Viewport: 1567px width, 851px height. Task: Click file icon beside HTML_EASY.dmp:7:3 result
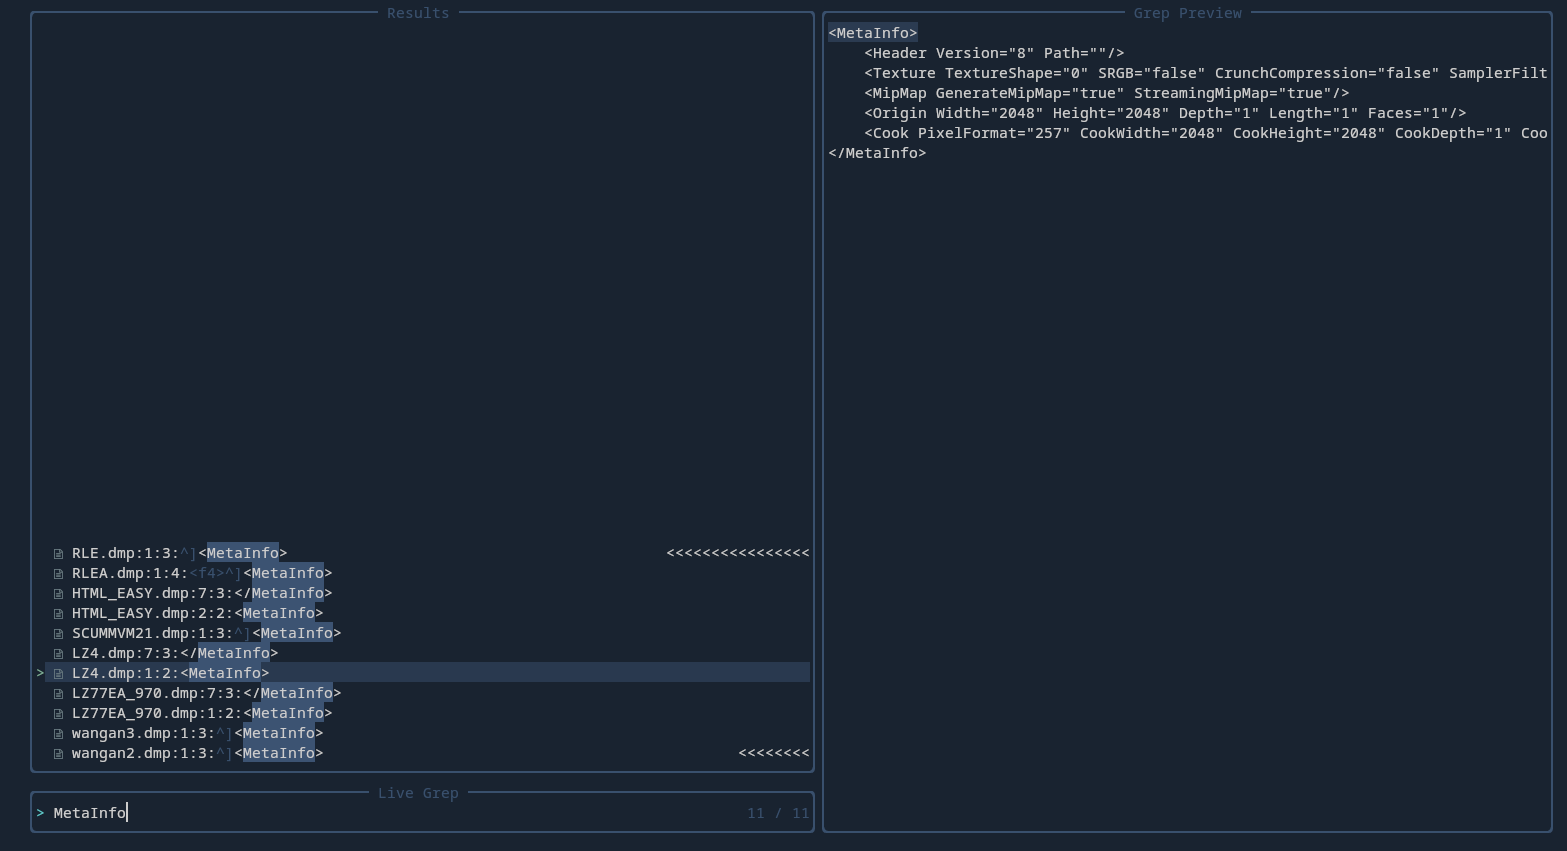coord(59,593)
